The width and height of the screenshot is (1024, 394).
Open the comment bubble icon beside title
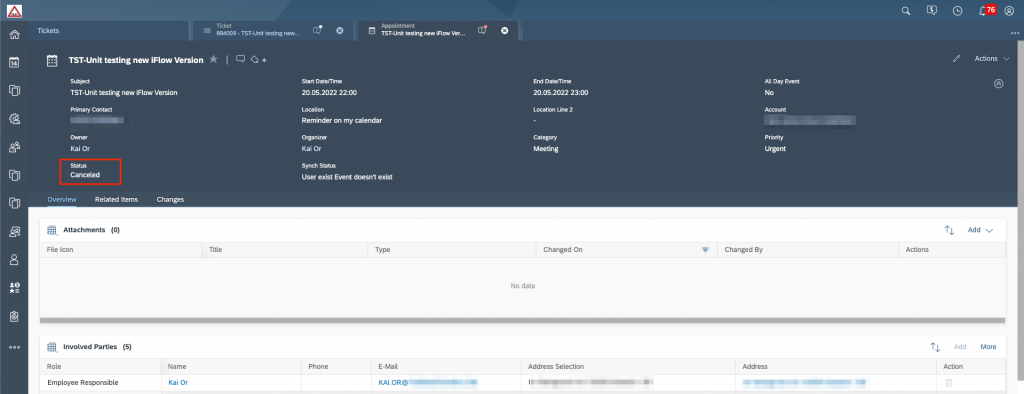[240, 59]
